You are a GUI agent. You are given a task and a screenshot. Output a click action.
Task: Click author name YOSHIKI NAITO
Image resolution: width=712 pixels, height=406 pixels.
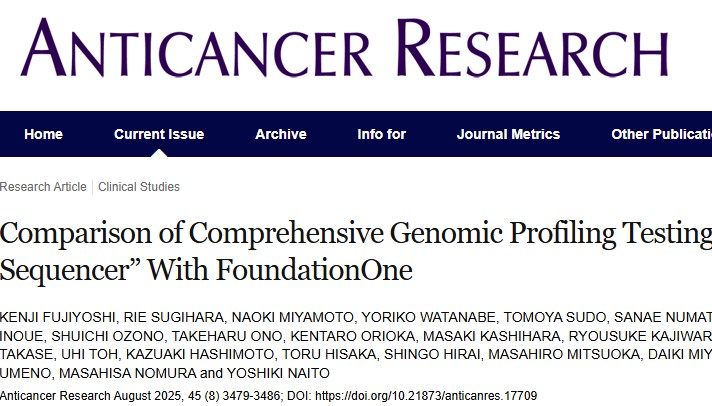278,373
